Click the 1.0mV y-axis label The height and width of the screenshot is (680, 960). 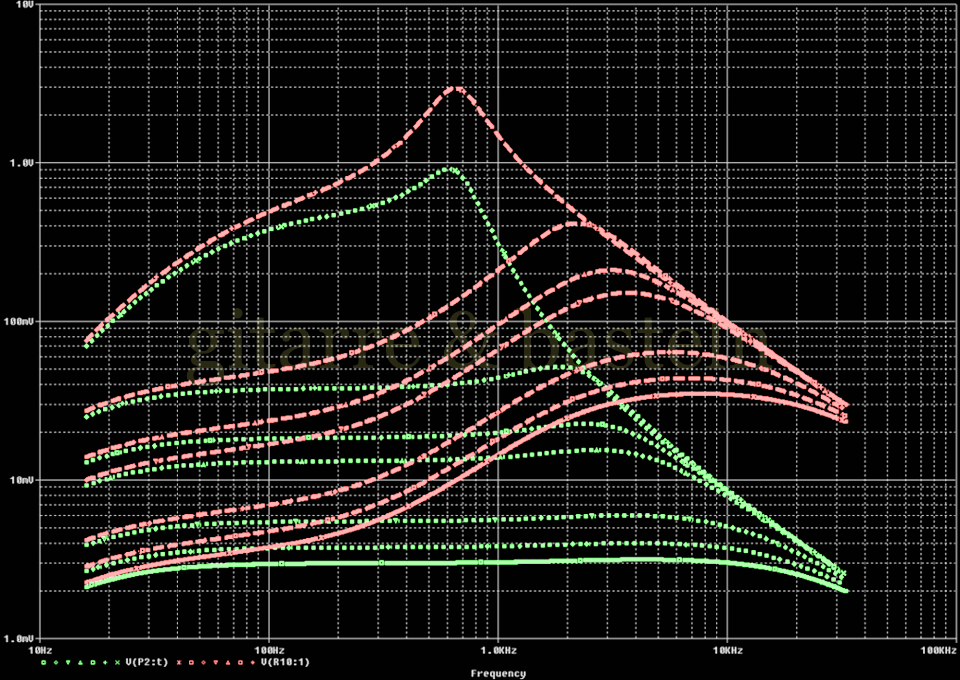19,637
